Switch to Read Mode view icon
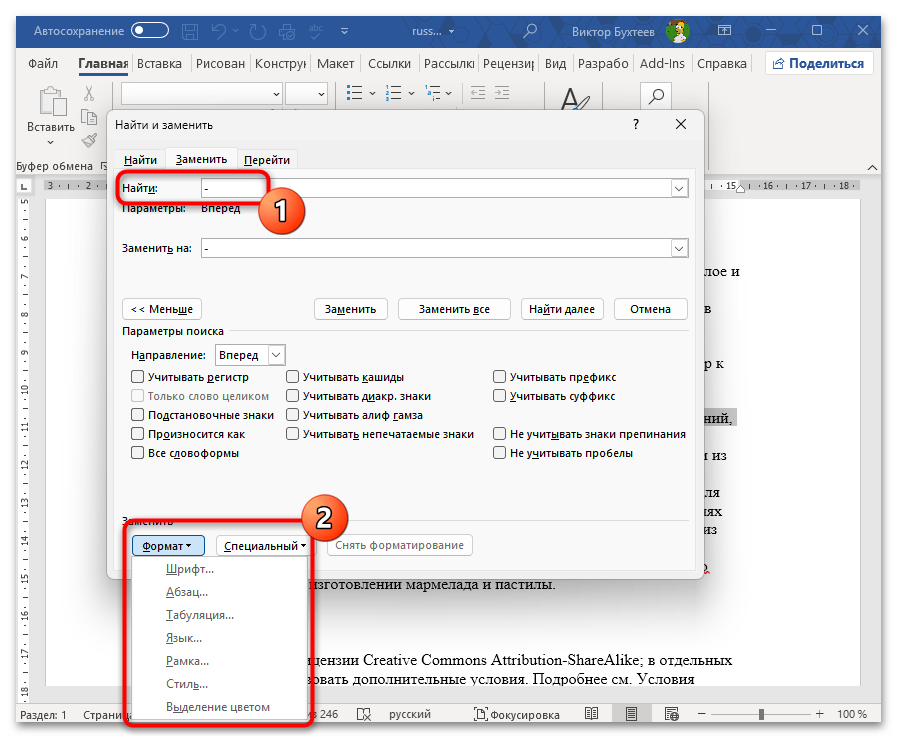The image size is (897, 738). [592, 715]
